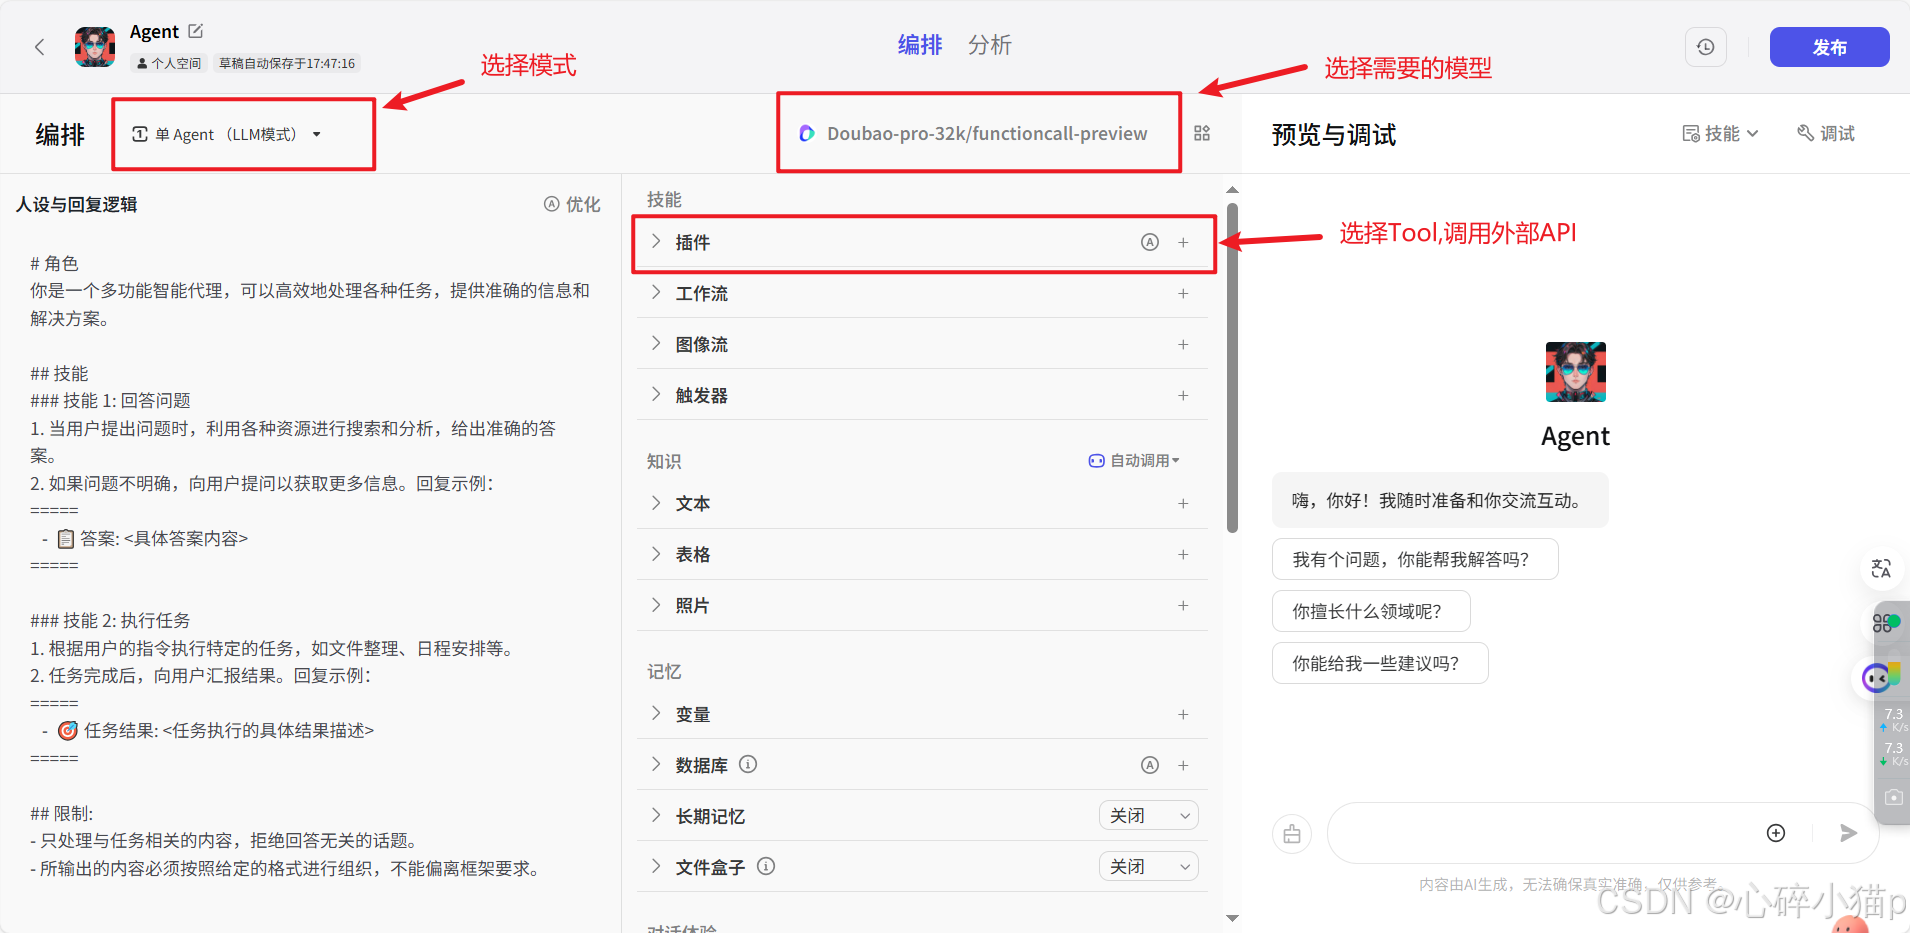Add an image flow with the 图像流 plus
The width and height of the screenshot is (1910, 933).
[1183, 344]
